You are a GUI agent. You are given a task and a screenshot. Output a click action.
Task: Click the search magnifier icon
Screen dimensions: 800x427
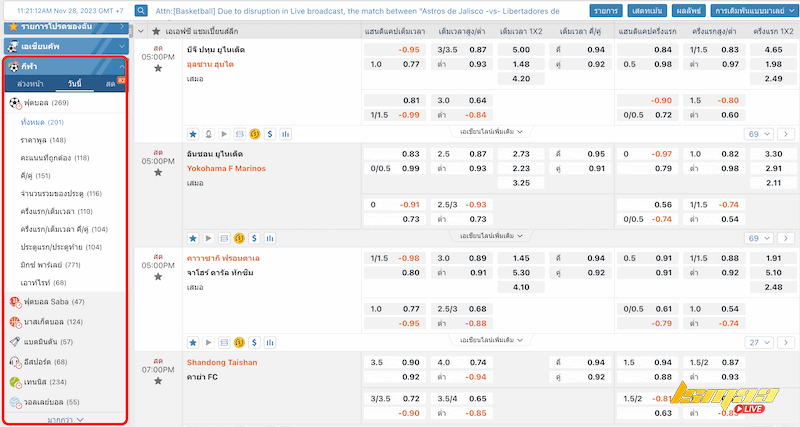[141, 10]
